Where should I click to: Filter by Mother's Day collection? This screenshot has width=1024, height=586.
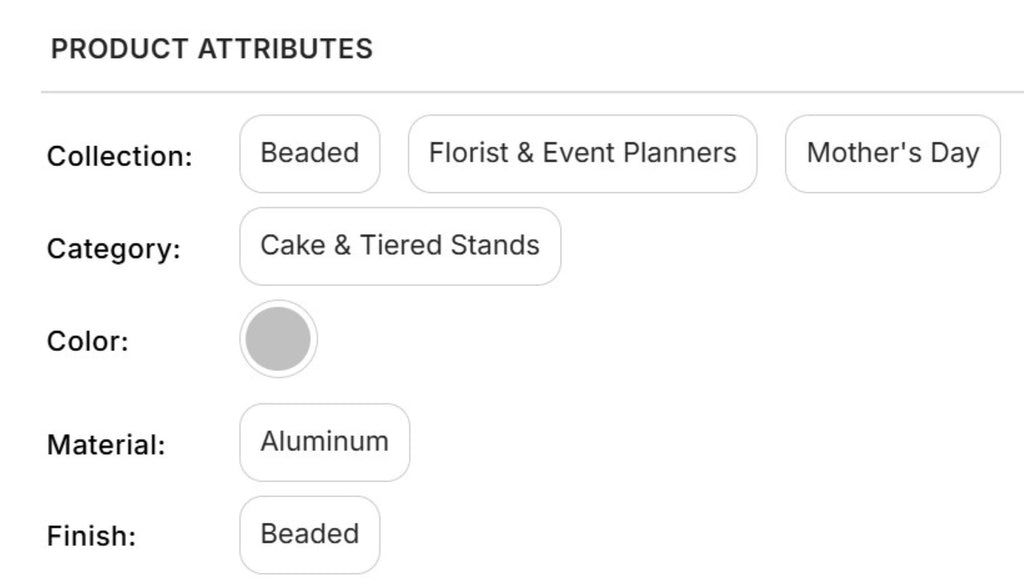[892, 154]
